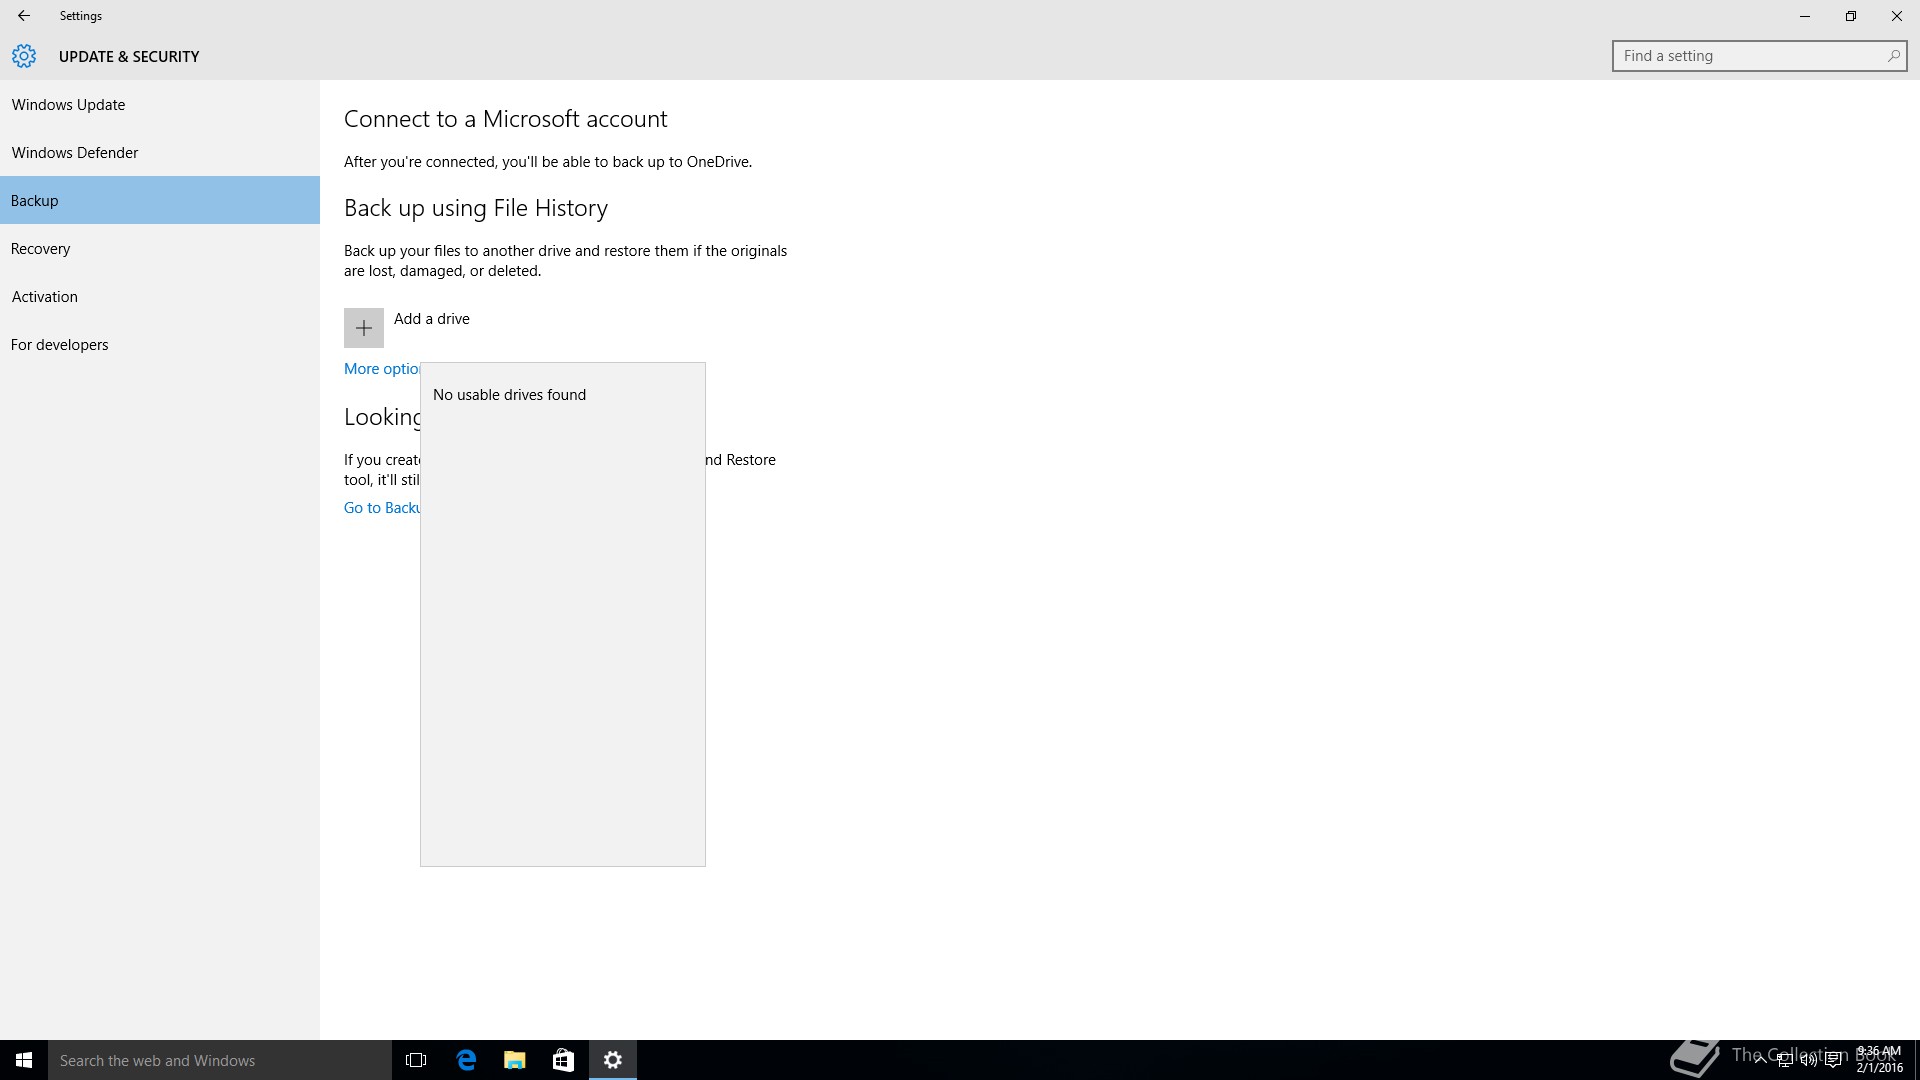Click the 'No usable drives found' message

[510, 395]
